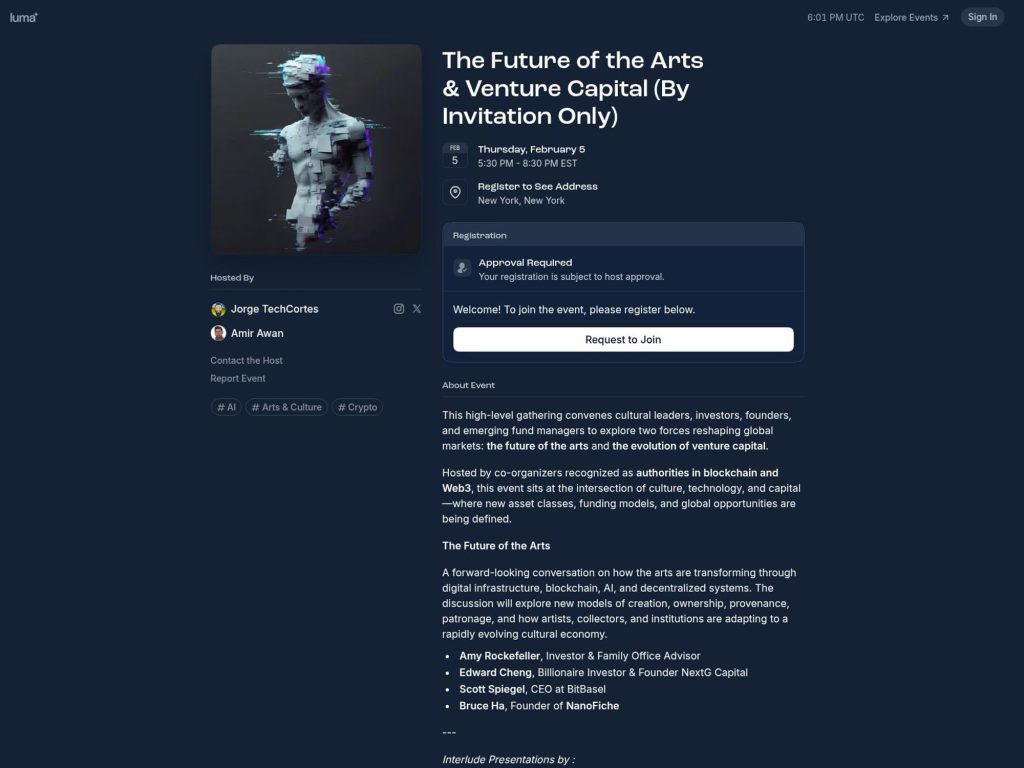The height and width of the screenshot is (768, 1024).
Task: Click the glitch statue event poster image
Action: (315, 147)
